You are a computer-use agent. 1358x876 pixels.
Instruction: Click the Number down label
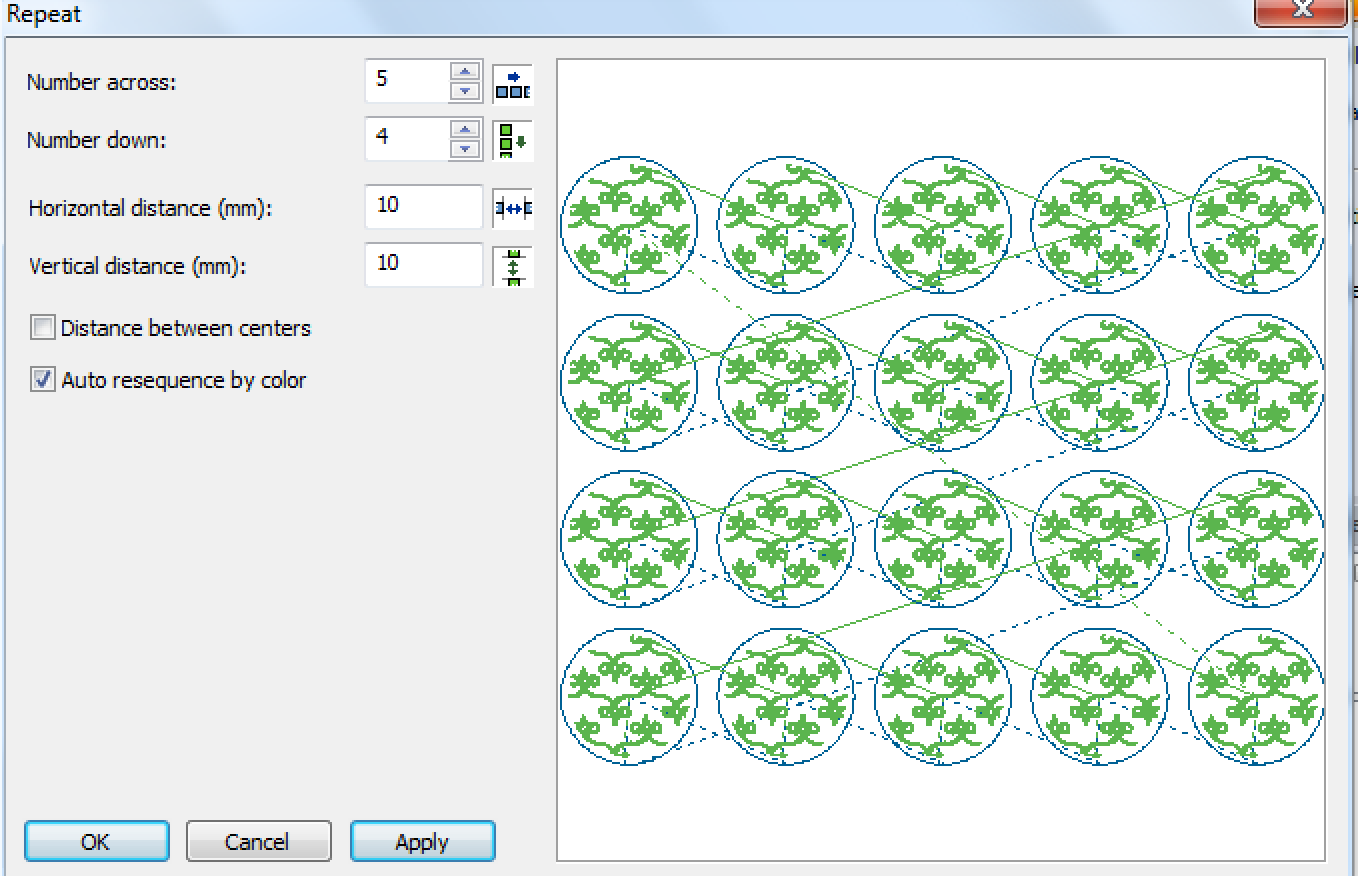(96, 140)
